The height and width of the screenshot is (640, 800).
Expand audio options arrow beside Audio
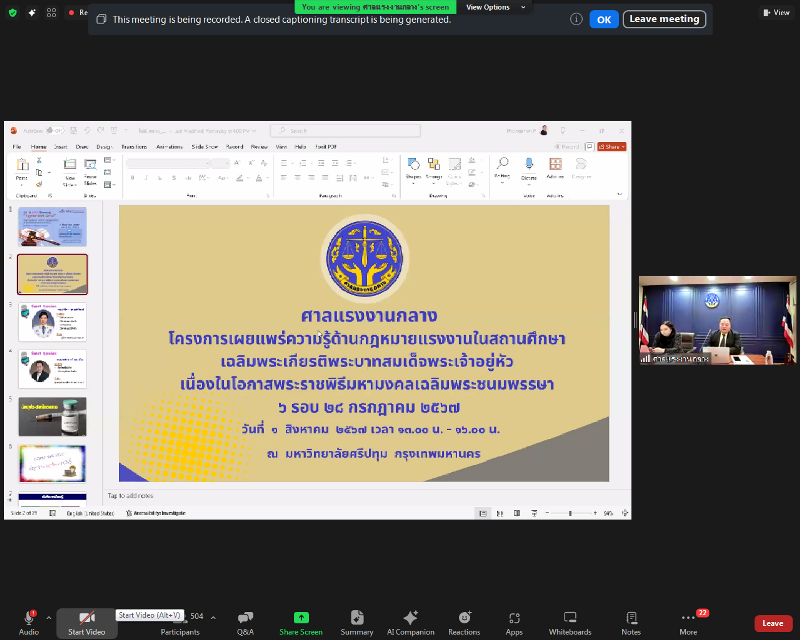point(48,618)
